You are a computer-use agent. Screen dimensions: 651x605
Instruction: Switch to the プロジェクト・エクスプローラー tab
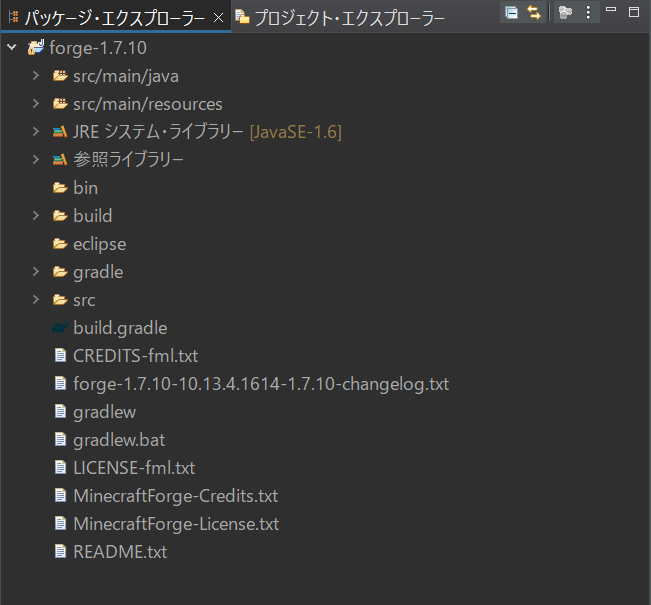click(340, 17)
